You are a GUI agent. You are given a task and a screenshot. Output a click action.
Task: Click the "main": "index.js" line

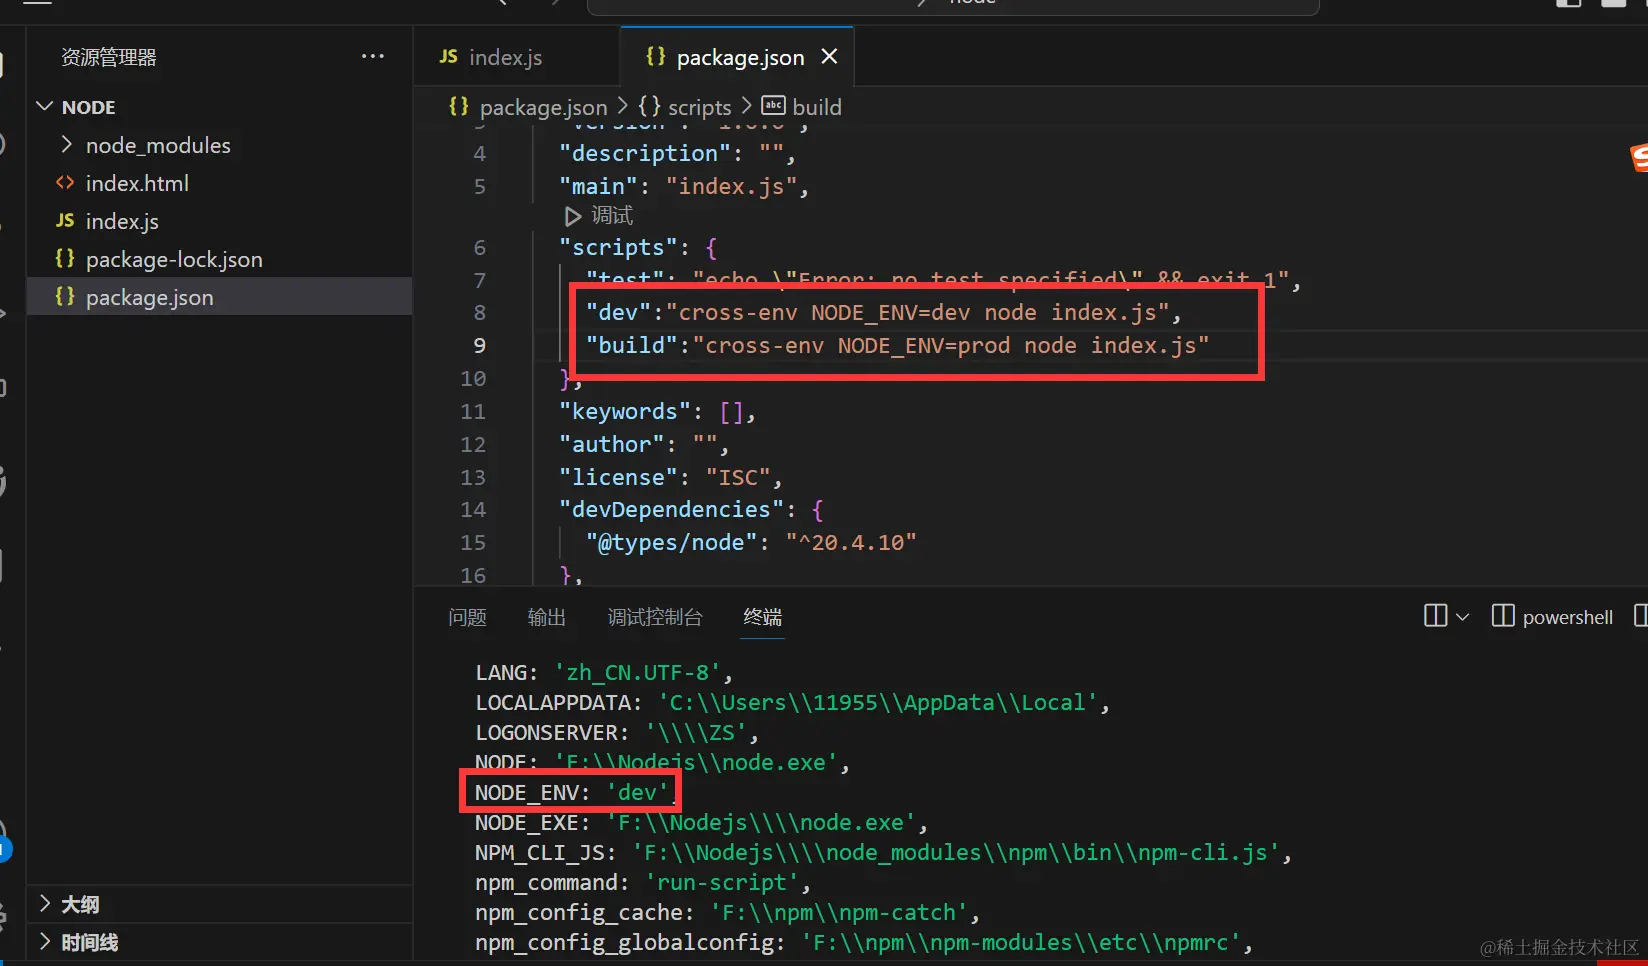[x=683, y=187]
